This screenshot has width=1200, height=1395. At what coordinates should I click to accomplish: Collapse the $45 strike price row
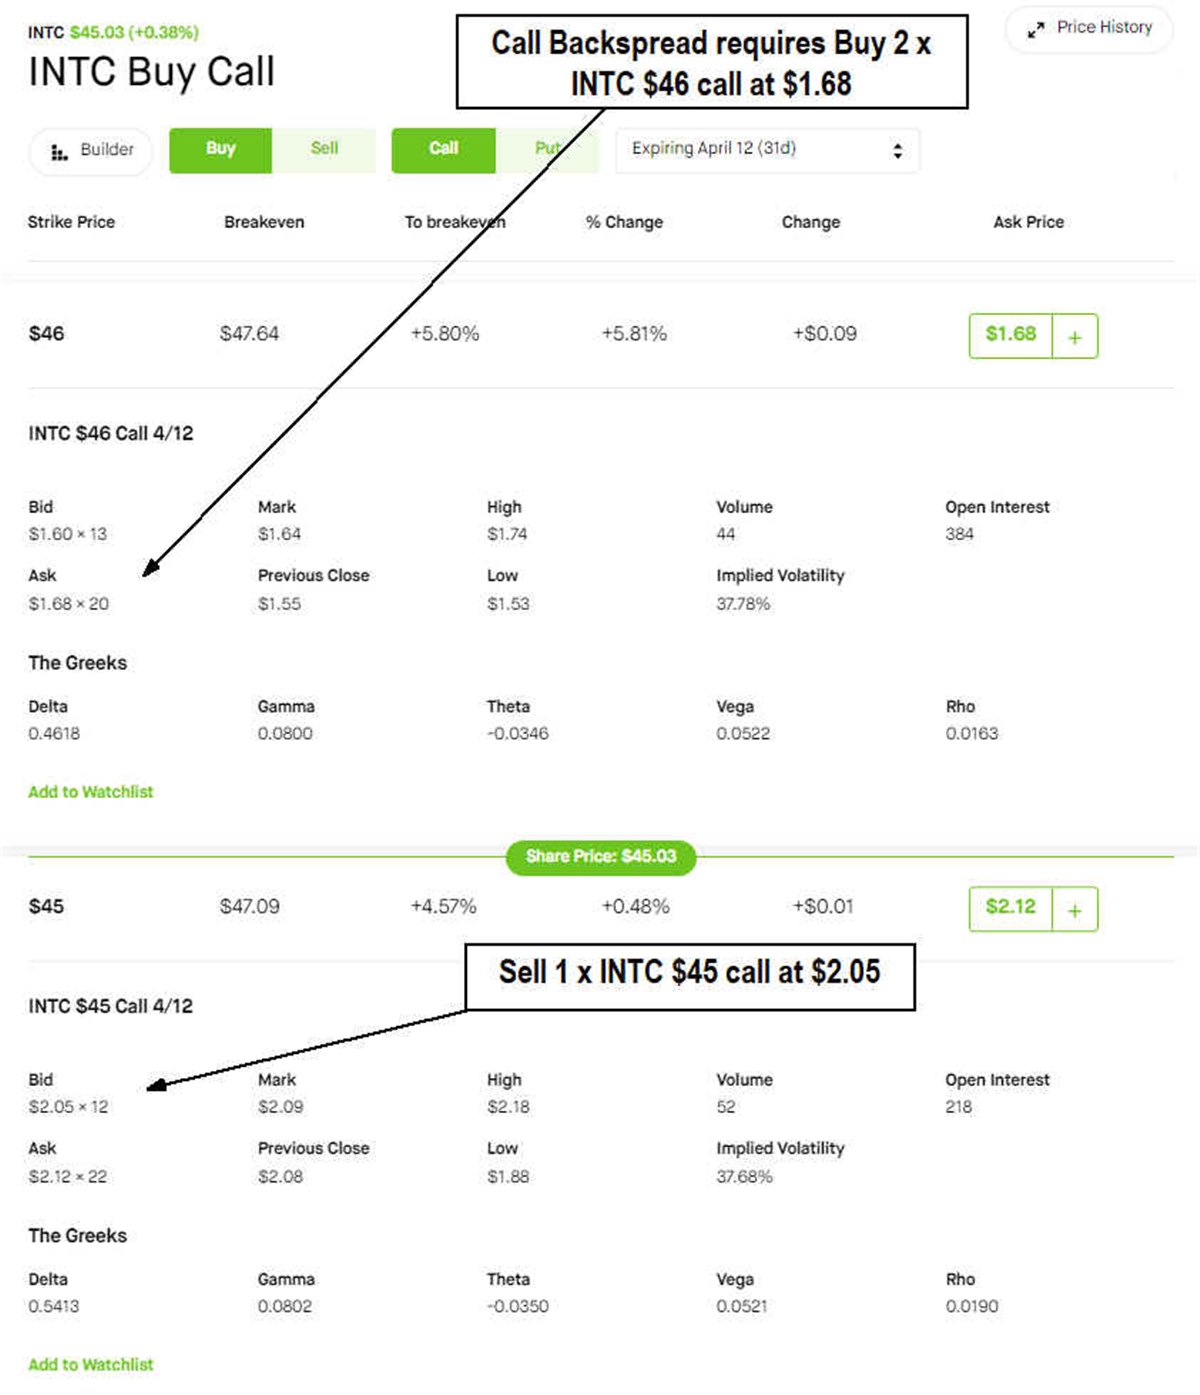tap(46, 907)
